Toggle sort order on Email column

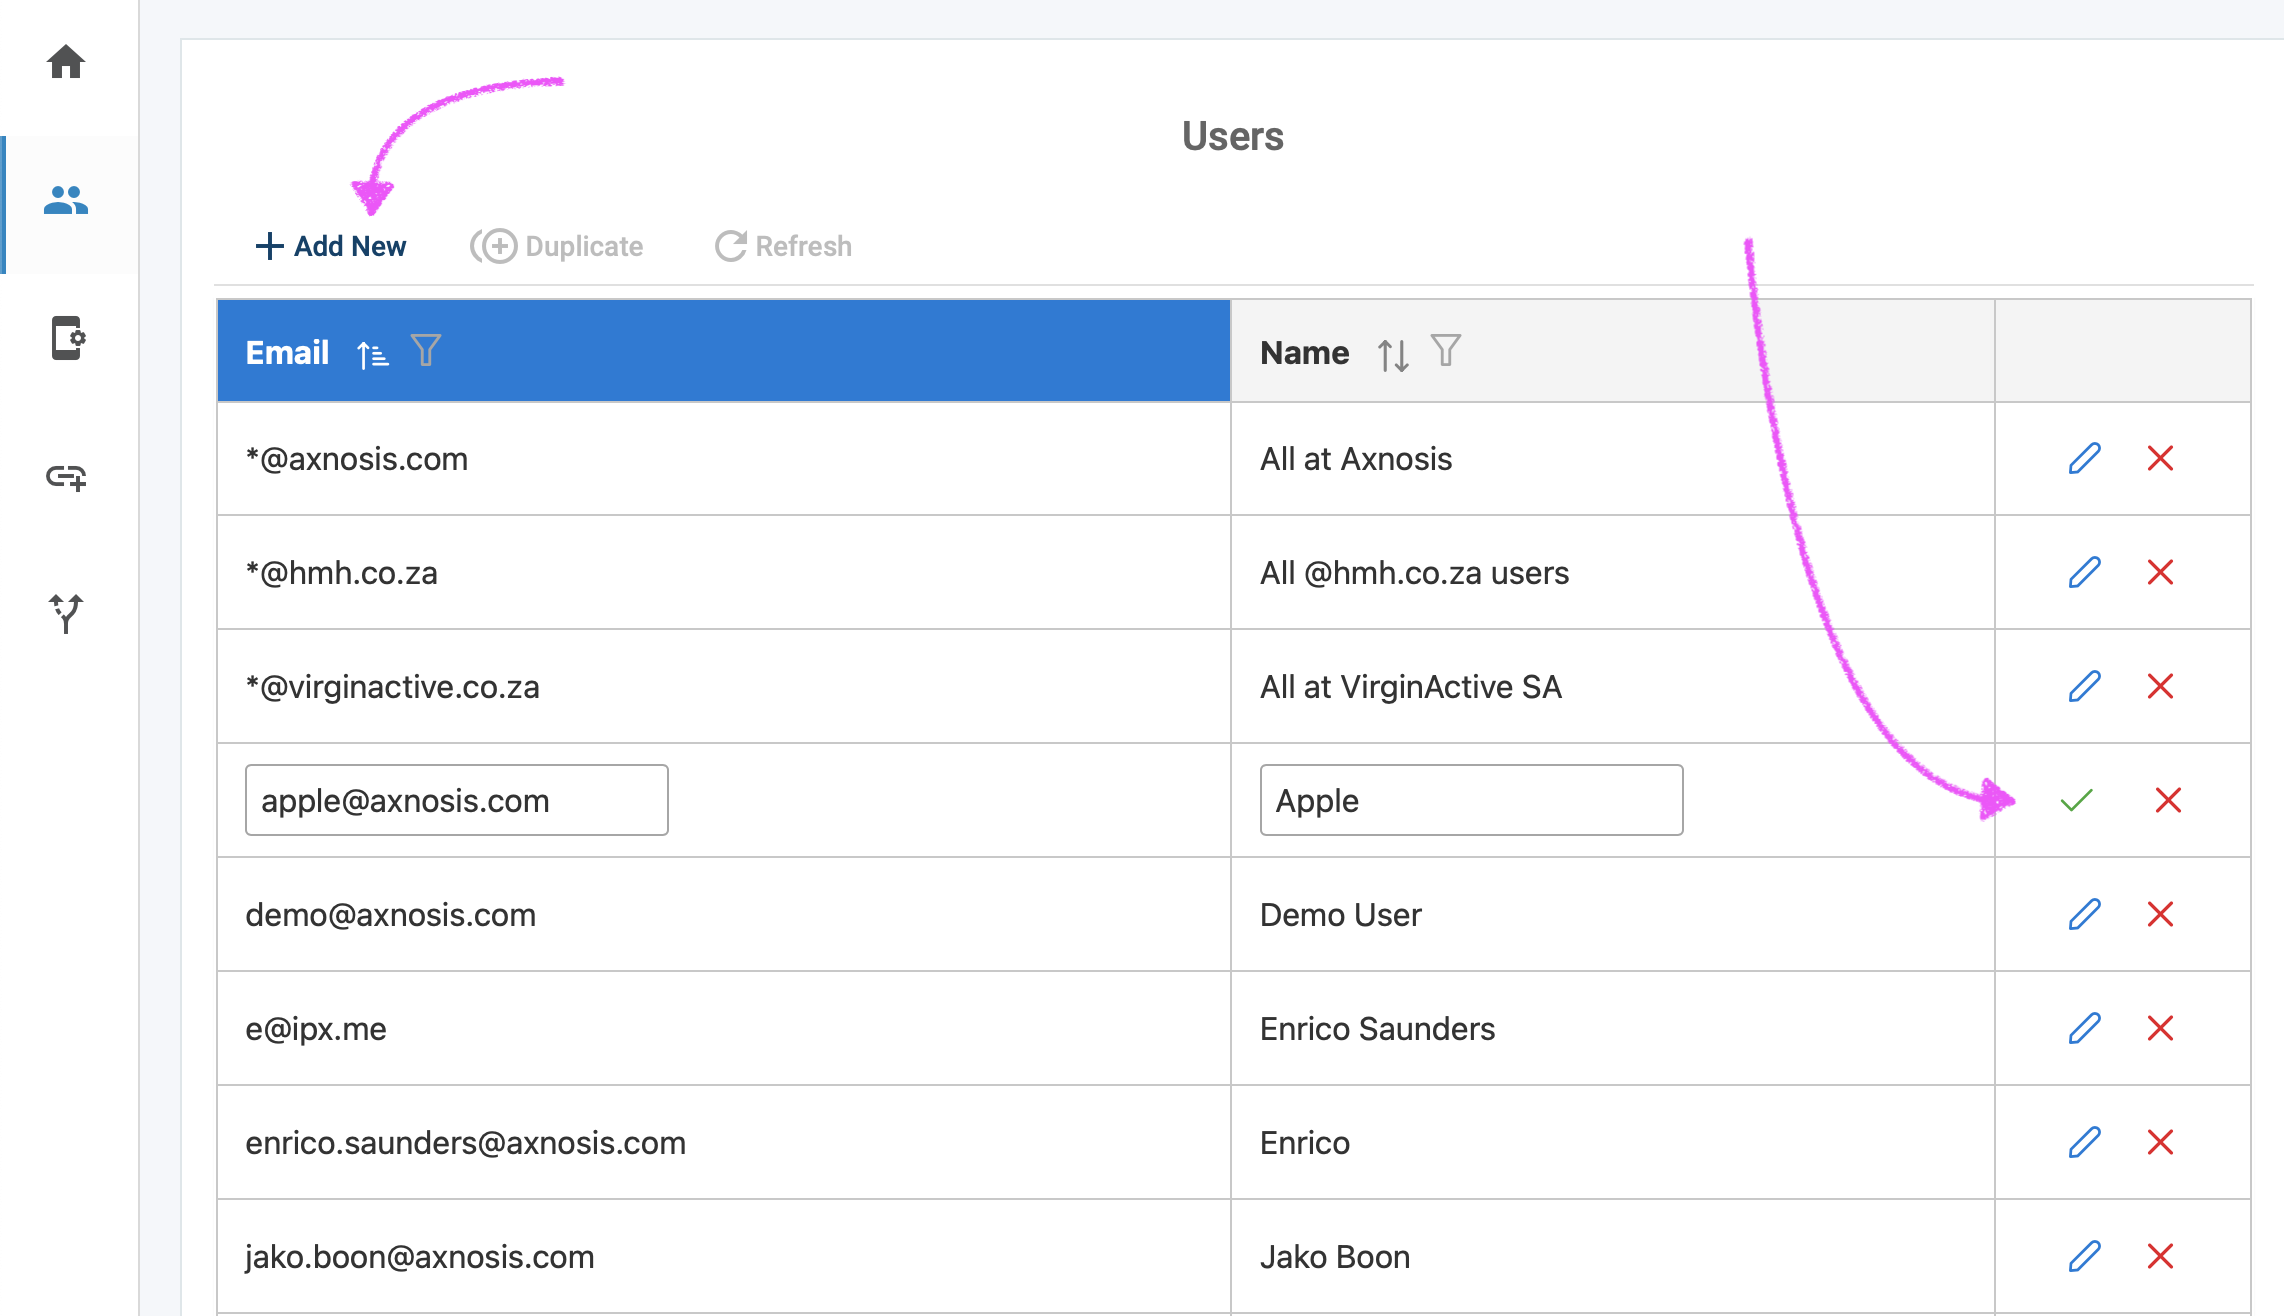tap(372, 353)
